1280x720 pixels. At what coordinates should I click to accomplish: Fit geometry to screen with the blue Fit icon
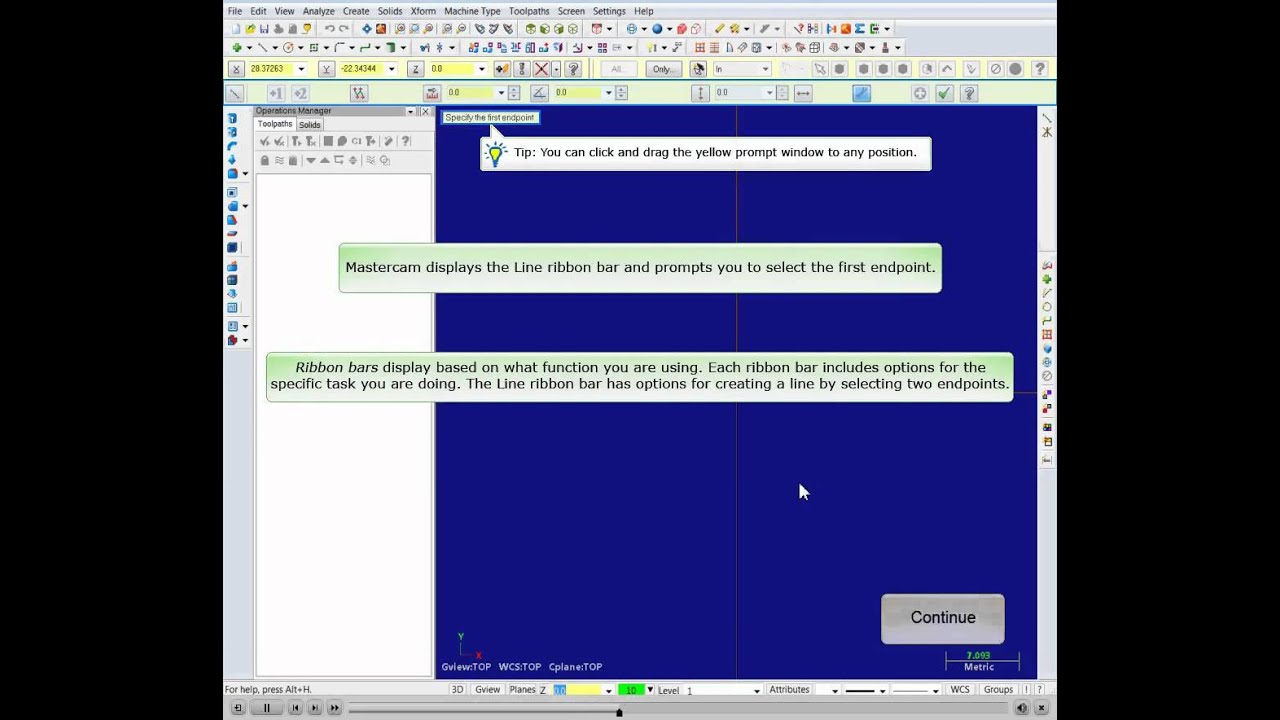366,29
